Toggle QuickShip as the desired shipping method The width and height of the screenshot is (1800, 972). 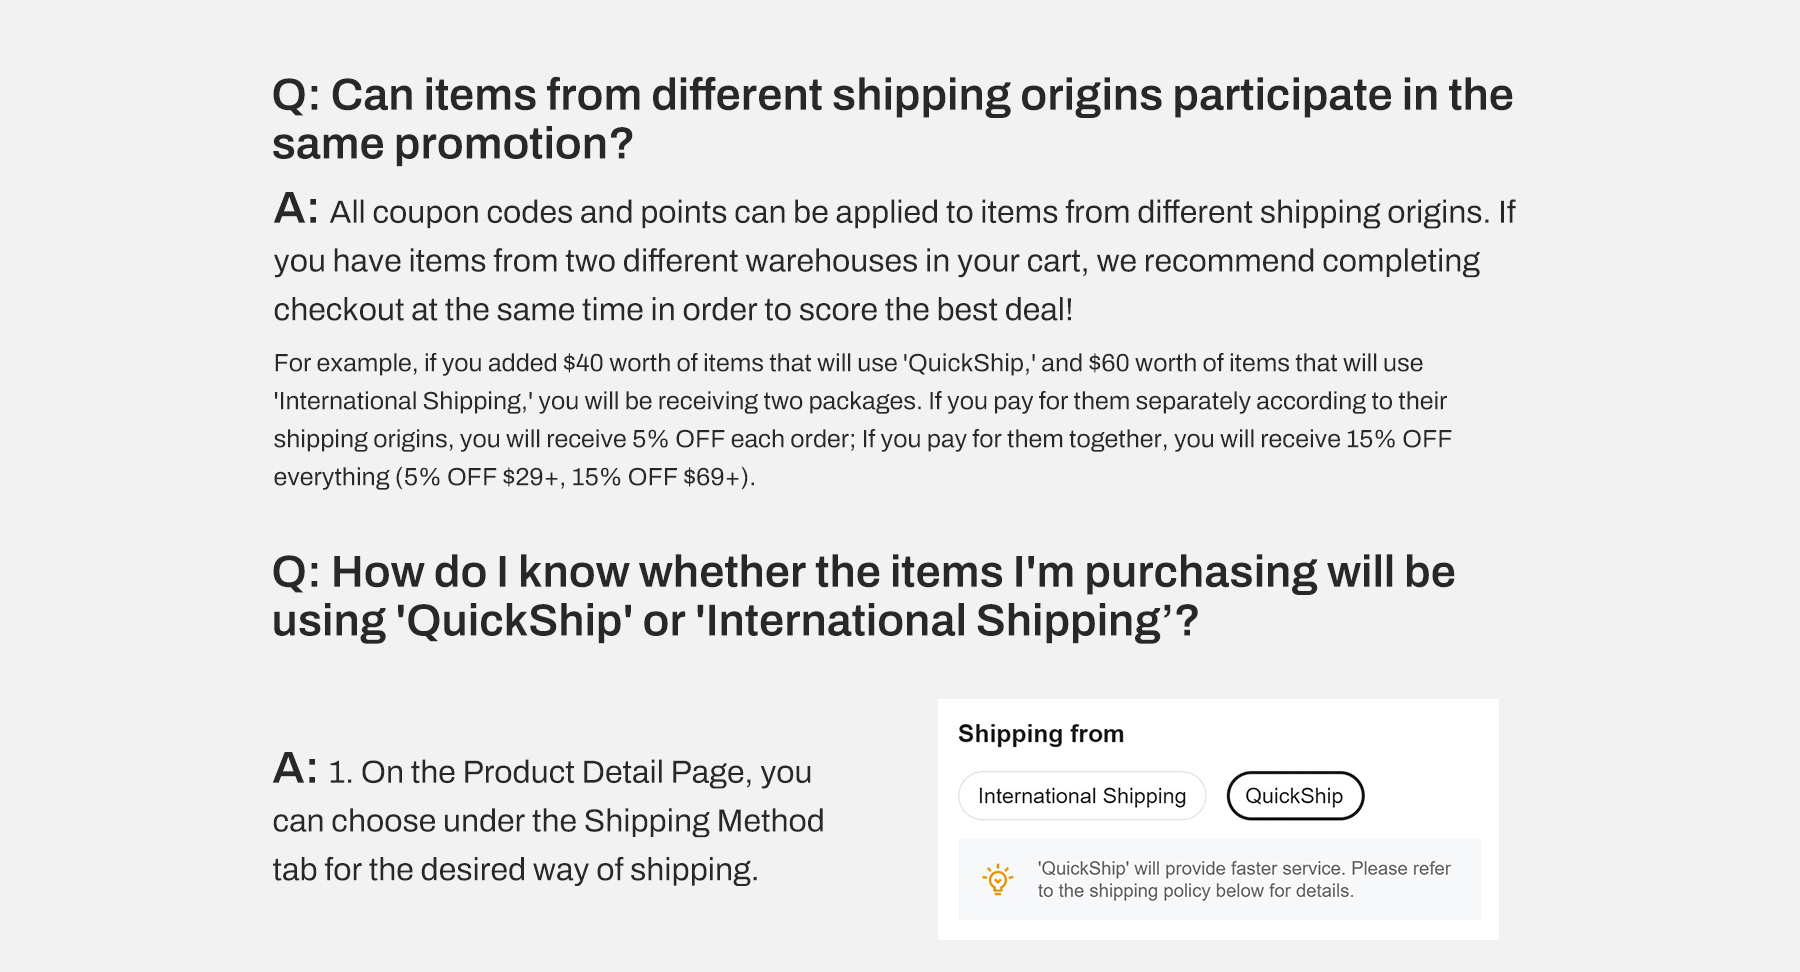(x=1295, y=796)
